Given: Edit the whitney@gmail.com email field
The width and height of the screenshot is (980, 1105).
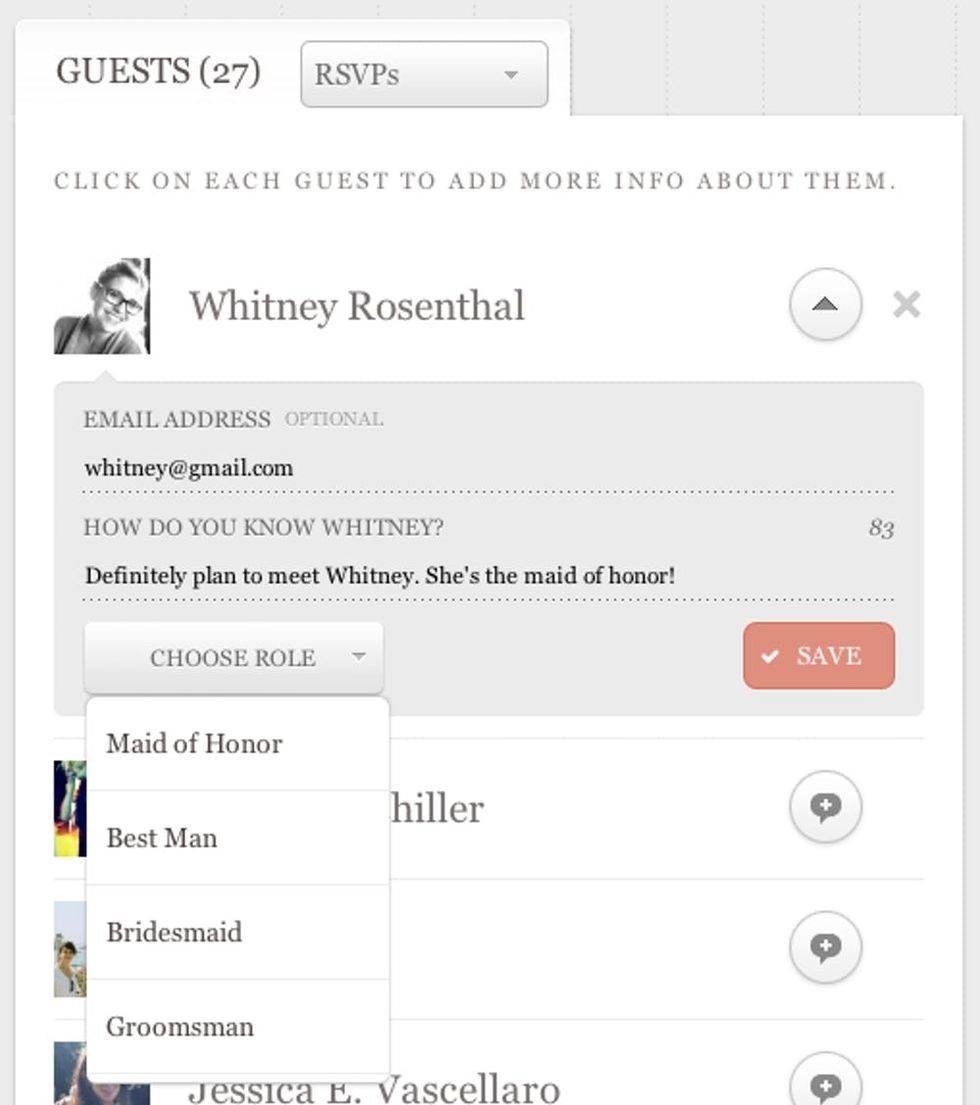Looking at the screenshot, I should click(x=488, y=469).
